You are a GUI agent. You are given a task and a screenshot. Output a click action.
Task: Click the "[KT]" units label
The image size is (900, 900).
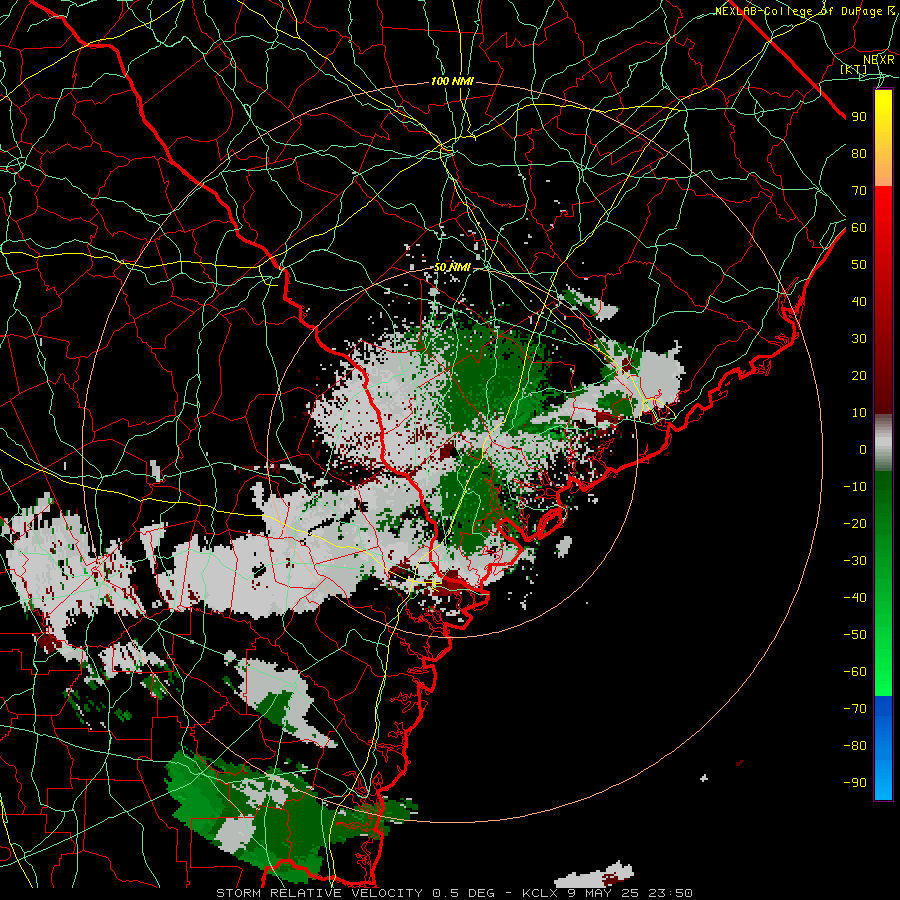tap(854, 69)
